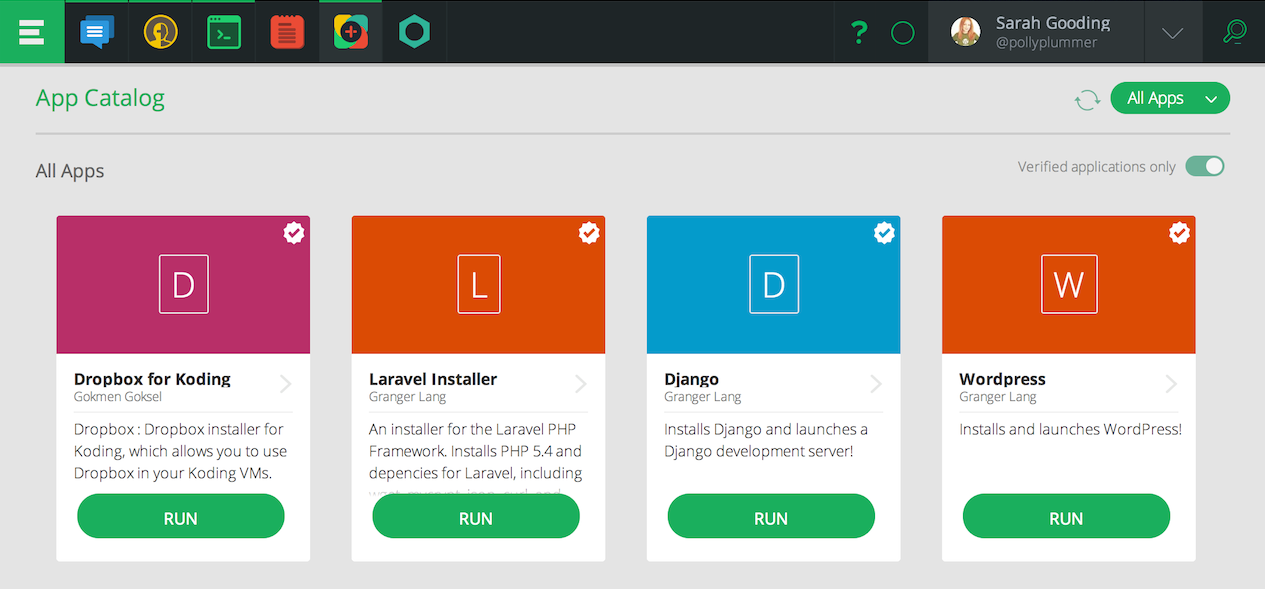
Task: Open the Activity chat sidebar icon
Action: [96, 31]
